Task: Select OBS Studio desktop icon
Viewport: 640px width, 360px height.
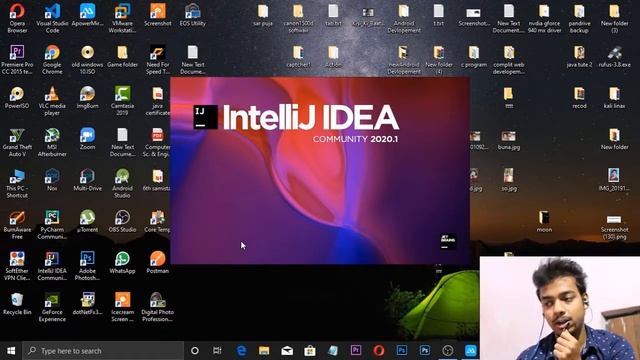Action: (x=122, y=221)
